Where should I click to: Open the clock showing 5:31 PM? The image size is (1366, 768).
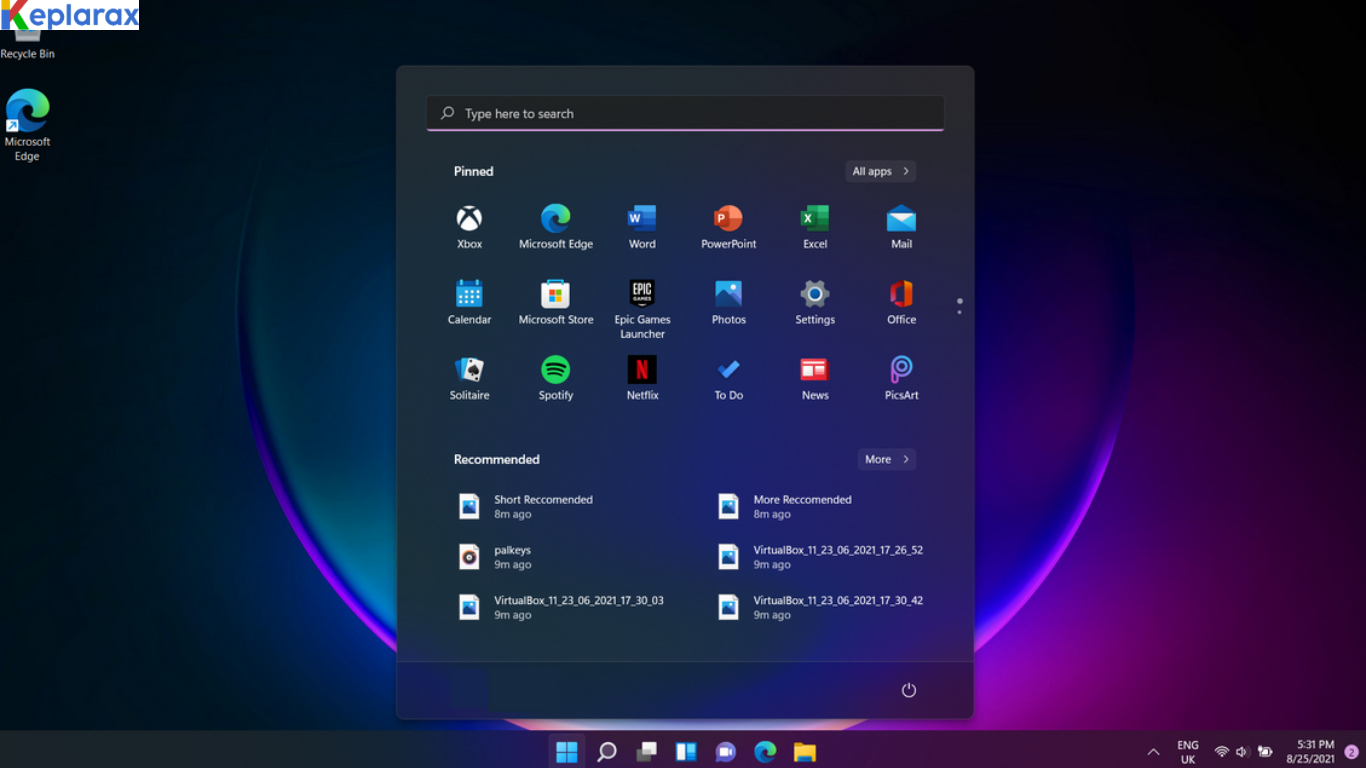pos(1311,752)
